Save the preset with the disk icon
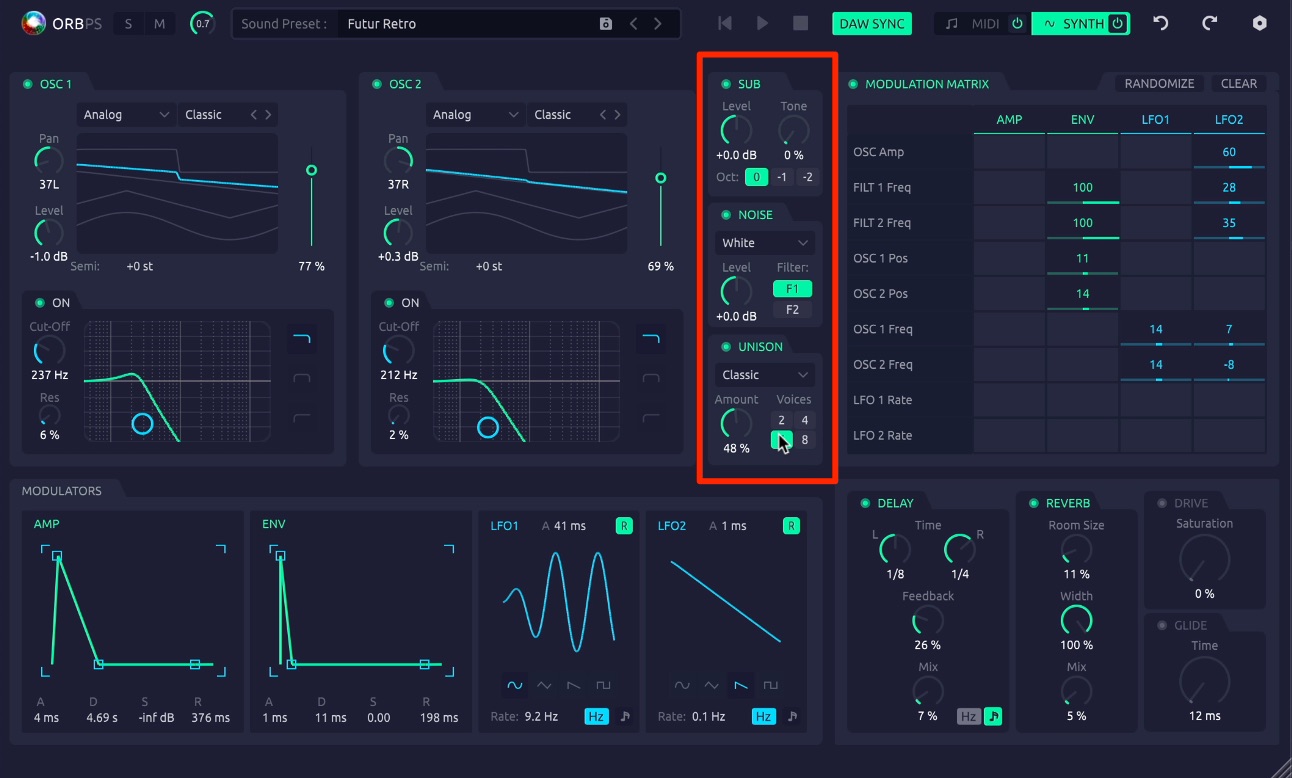 pos(605,24)
